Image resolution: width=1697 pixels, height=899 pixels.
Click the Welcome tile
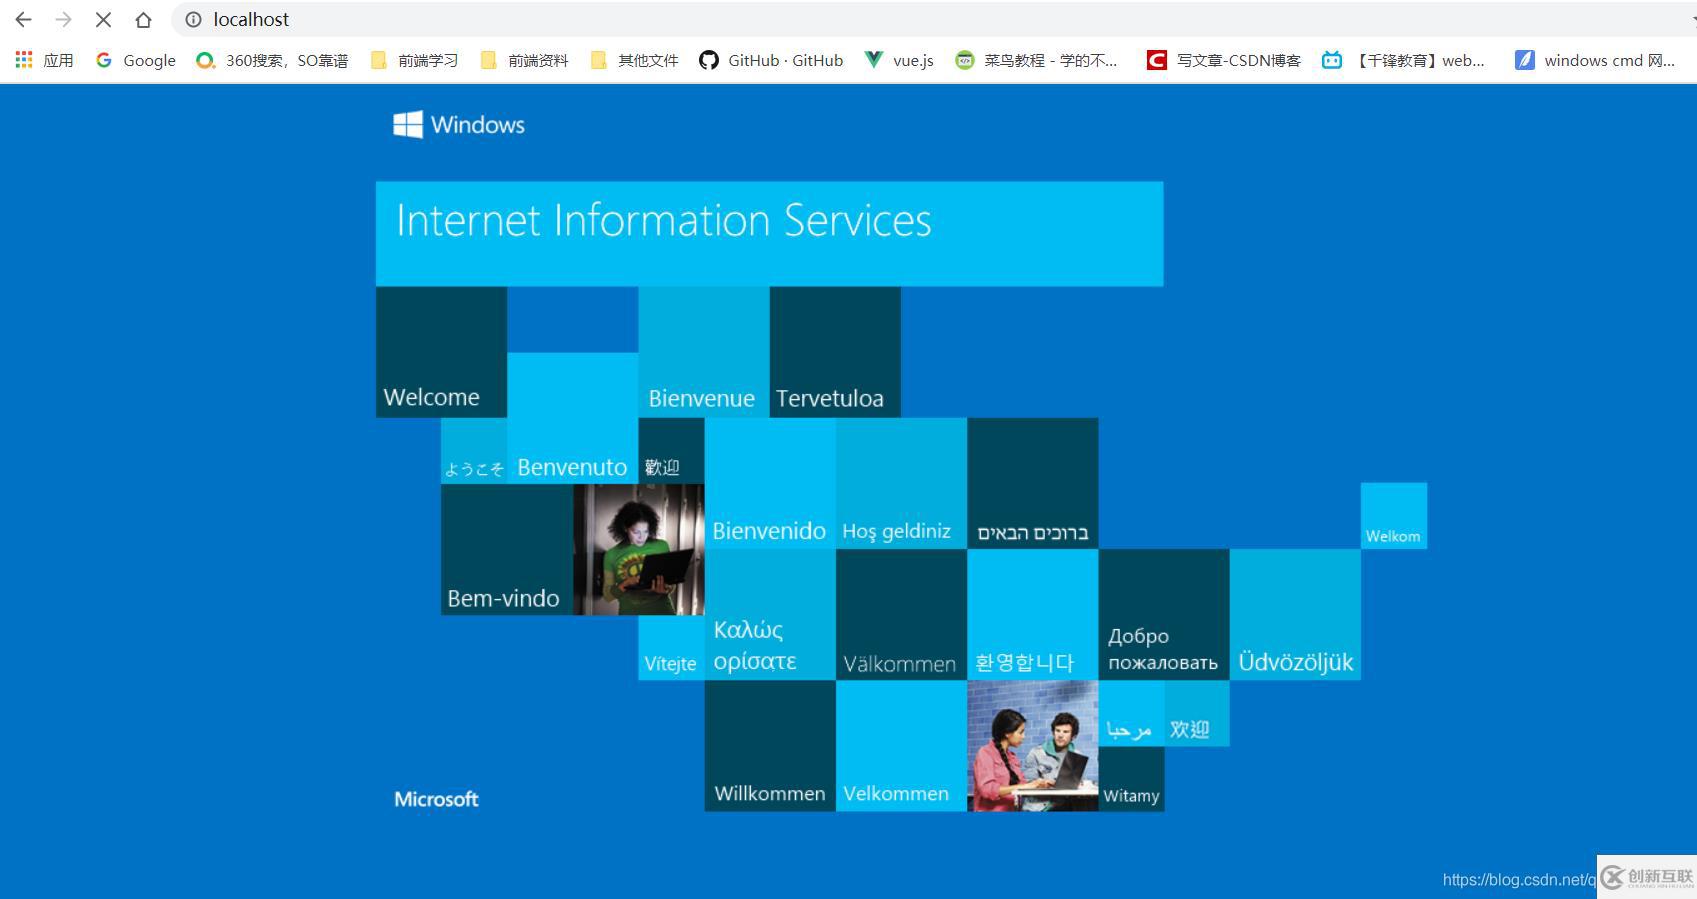click(x=441, y=352)
